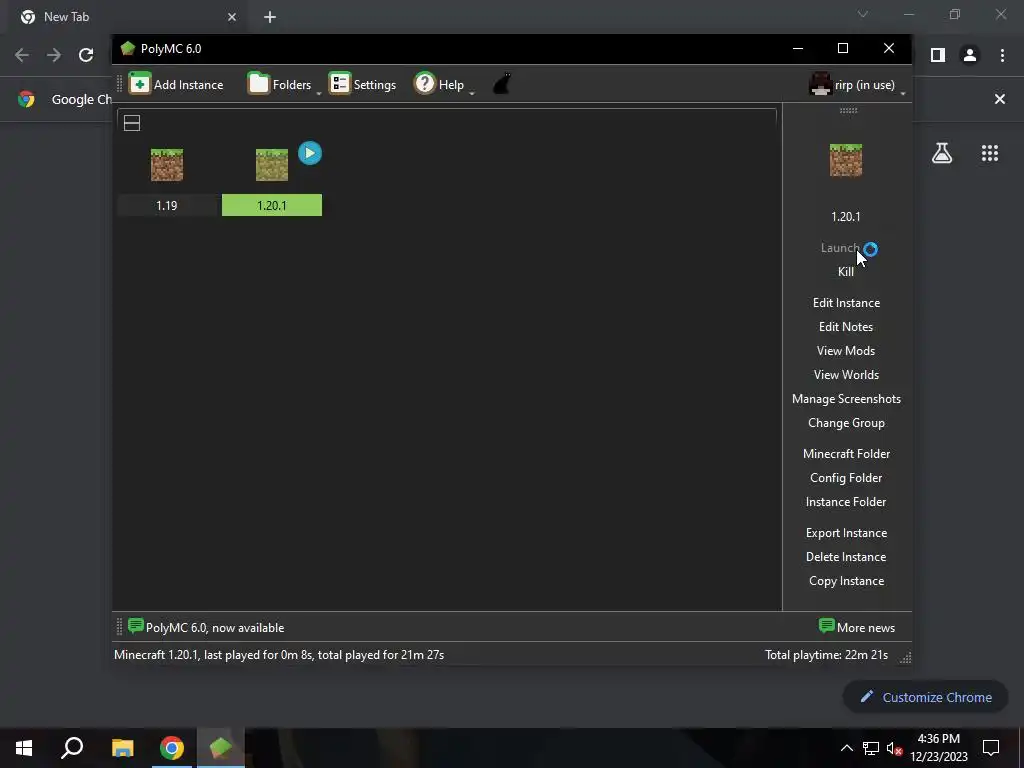Select the 1.20.1 instance grass block icon
Screen dimensions: 1024x768
pos(272,165)
